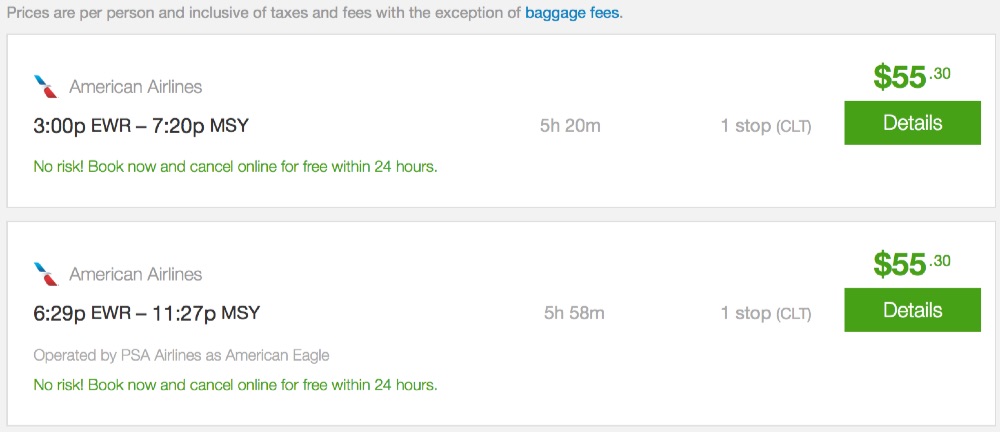Click the 5h 20m flight duration
The width and height of the screenshot is (1000, 432).
[x=570, y=126]
